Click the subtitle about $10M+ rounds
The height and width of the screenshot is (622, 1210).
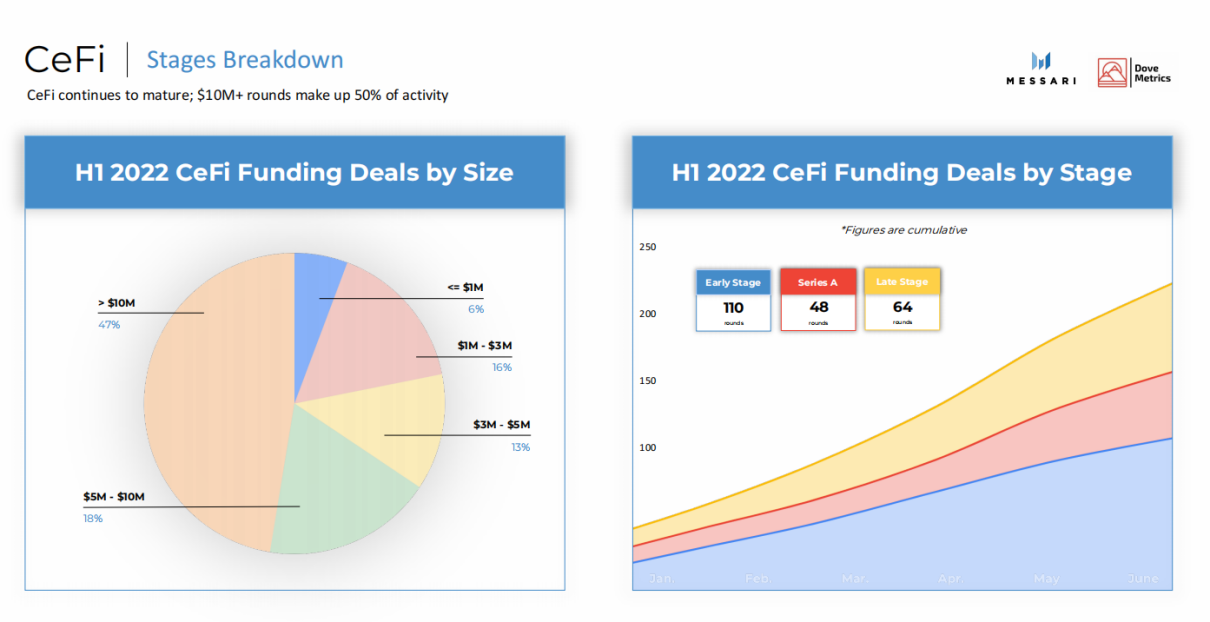click(237, 96)
